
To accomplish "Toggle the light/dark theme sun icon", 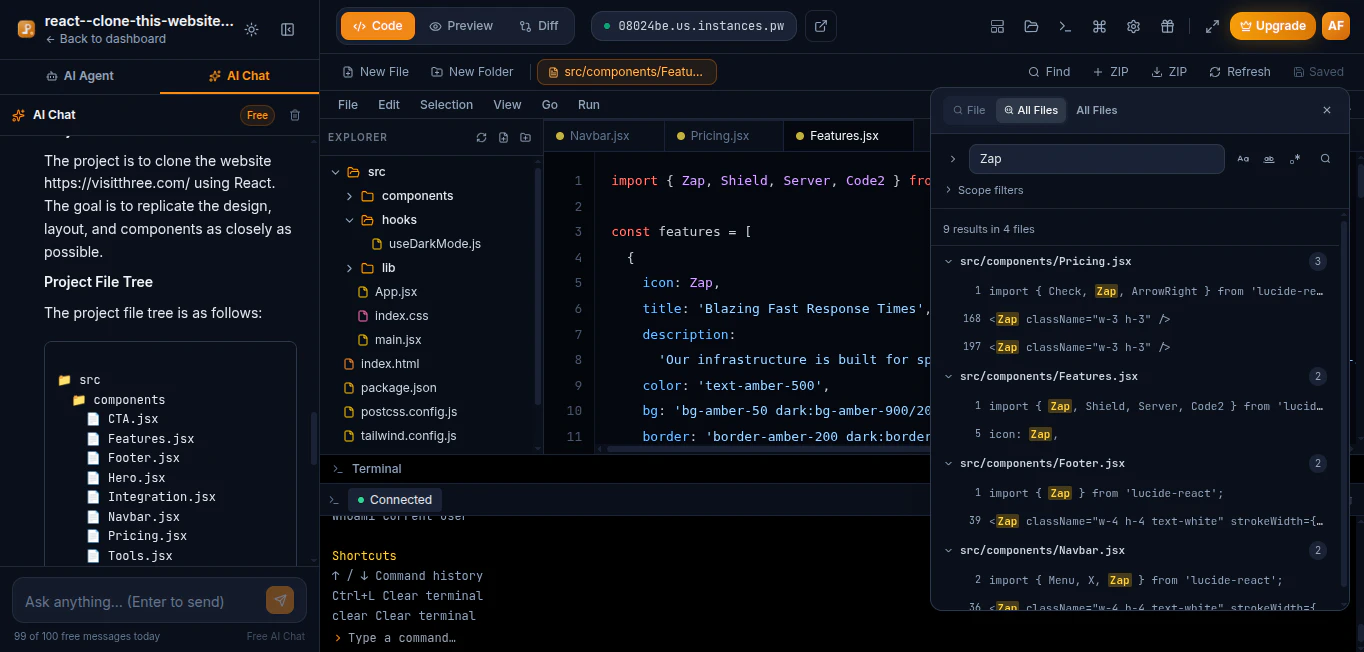I will tap(251, 30).
